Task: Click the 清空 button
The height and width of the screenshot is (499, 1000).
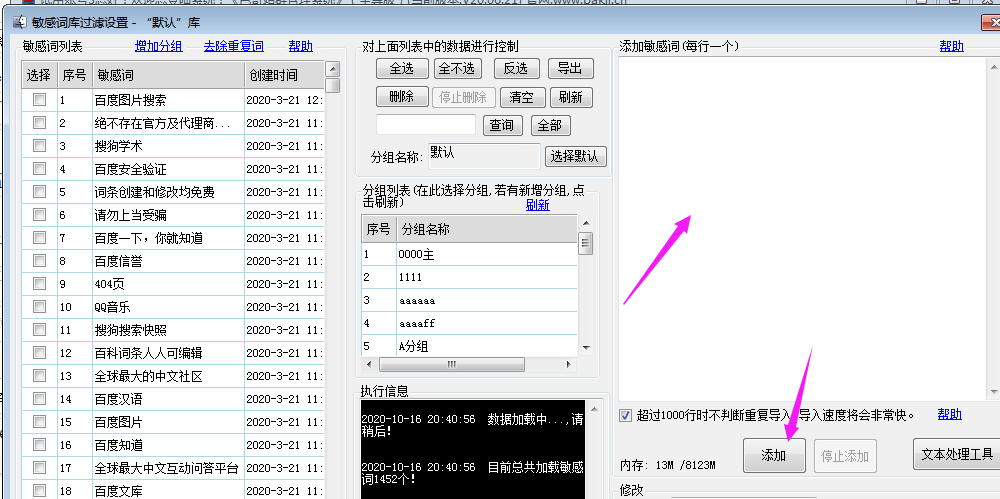Action: pos(522,97)
